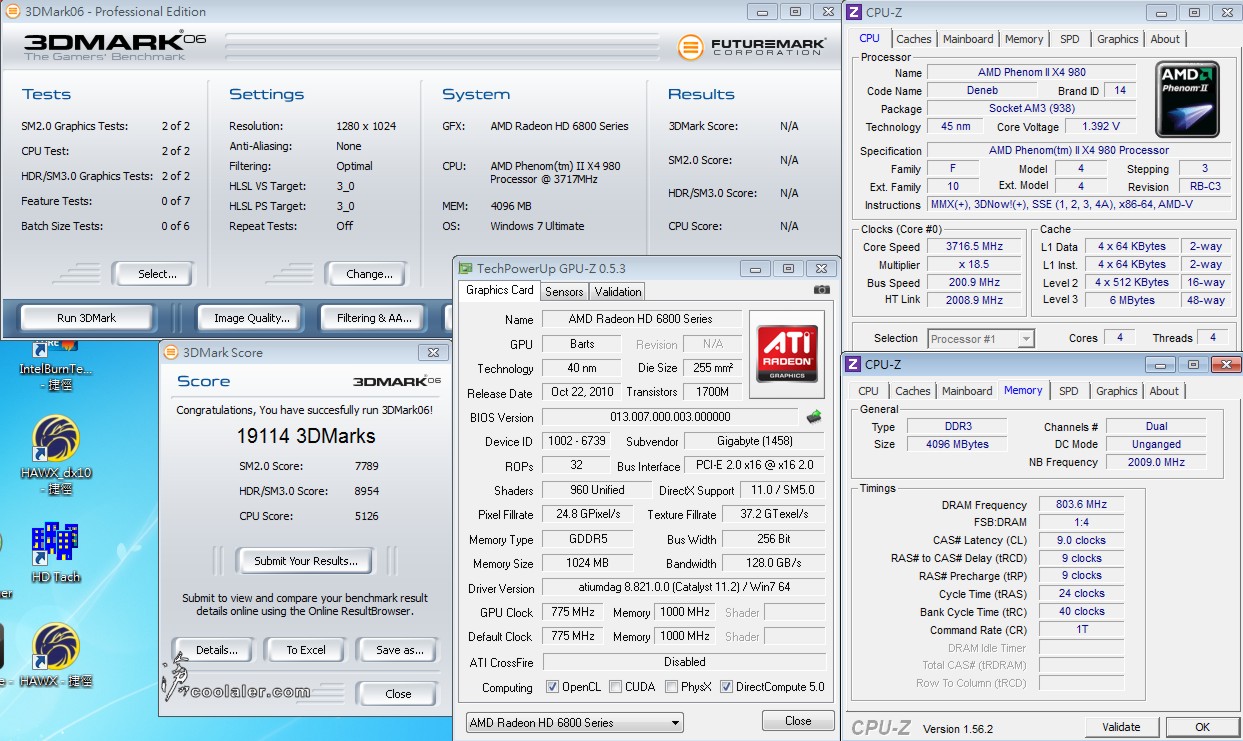Click the 3DMark Score window title icon
The image size is (1243, 741).
(x=171, y=352)
